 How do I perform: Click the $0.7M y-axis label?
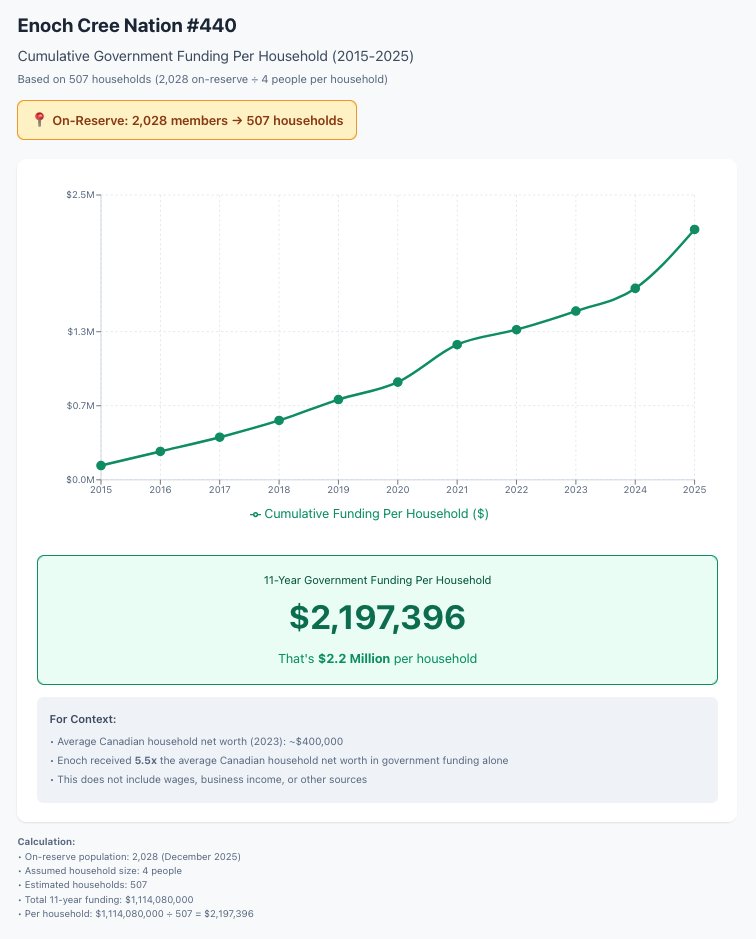pyautogui.click(x=80, y=405)
